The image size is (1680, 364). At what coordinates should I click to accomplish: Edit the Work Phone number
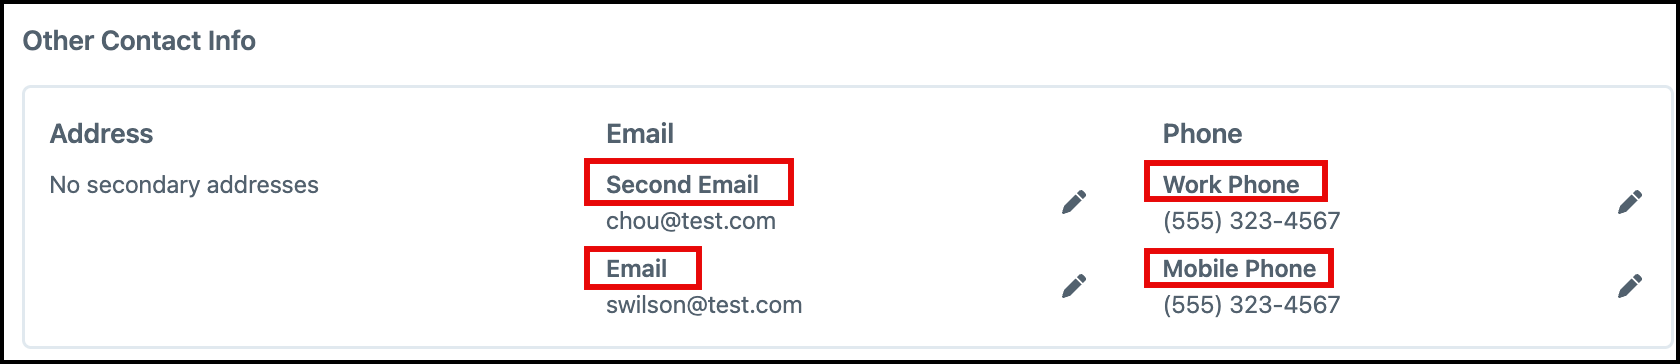tap(1630, 202)
